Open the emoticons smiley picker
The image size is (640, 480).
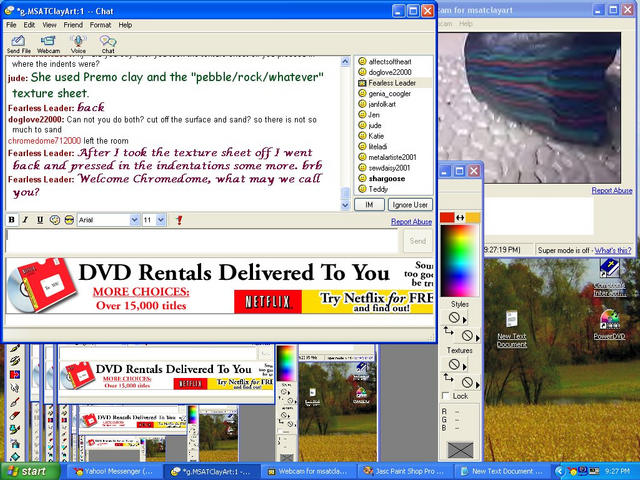coord(69,220)
